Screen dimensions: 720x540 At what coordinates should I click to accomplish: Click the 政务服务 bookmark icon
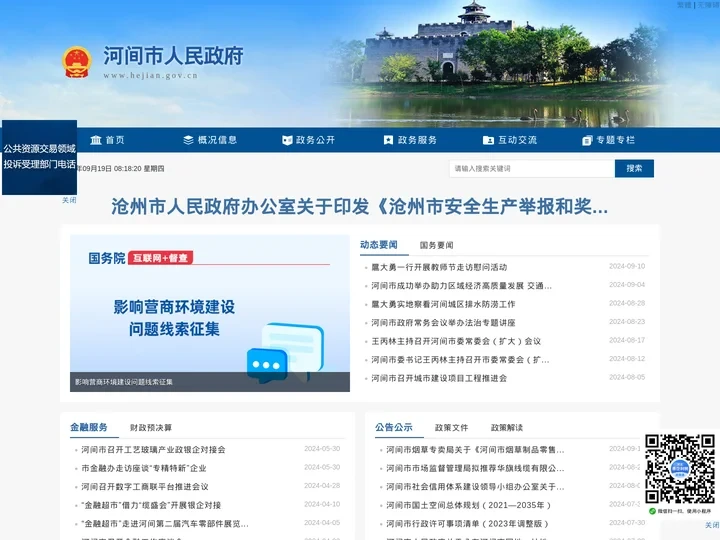[x=388, y=140]
